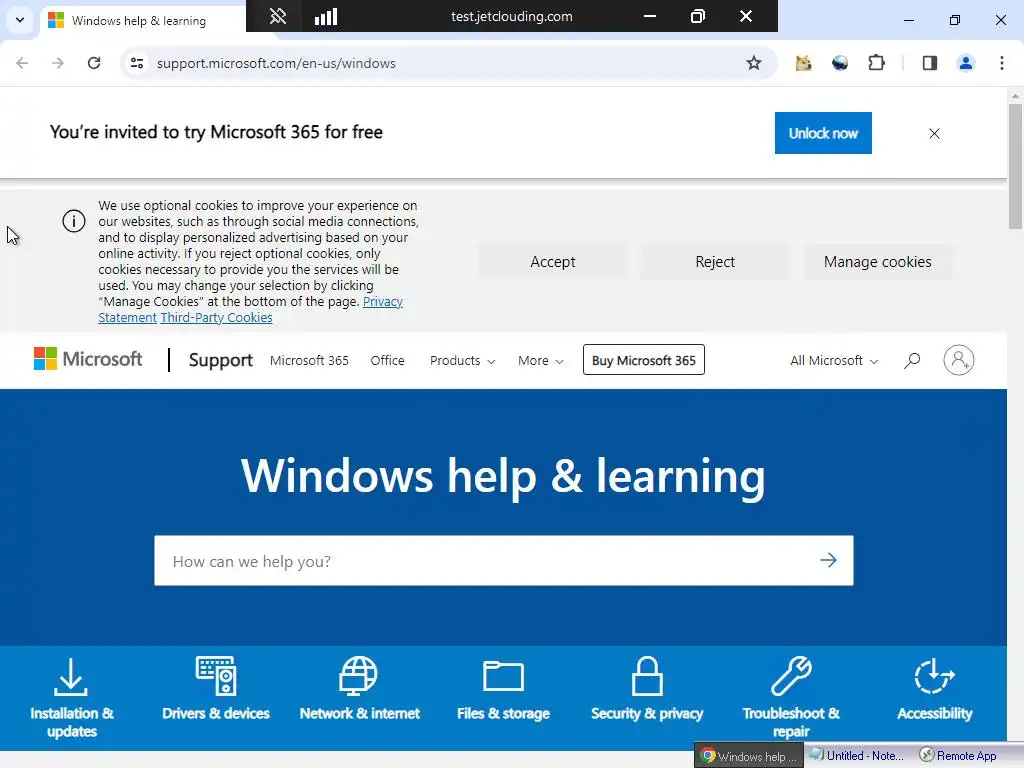
Task: Open Network & internet category
Action: tap(359, 690)
